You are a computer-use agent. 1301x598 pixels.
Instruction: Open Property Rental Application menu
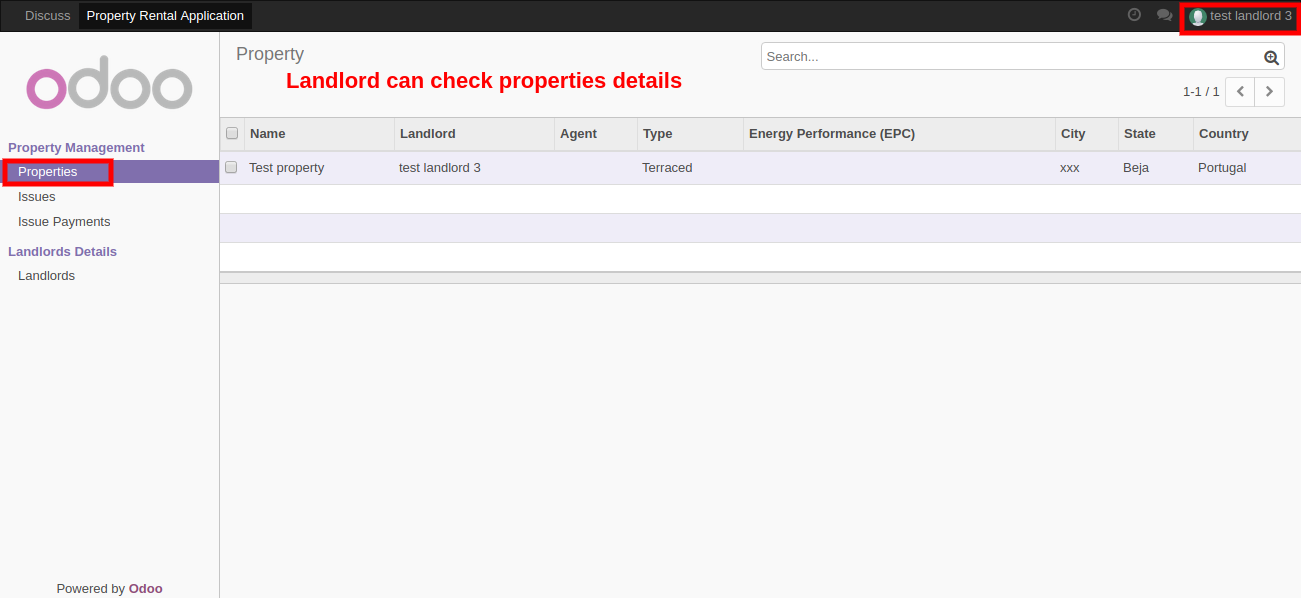click(x=165, y=16)
